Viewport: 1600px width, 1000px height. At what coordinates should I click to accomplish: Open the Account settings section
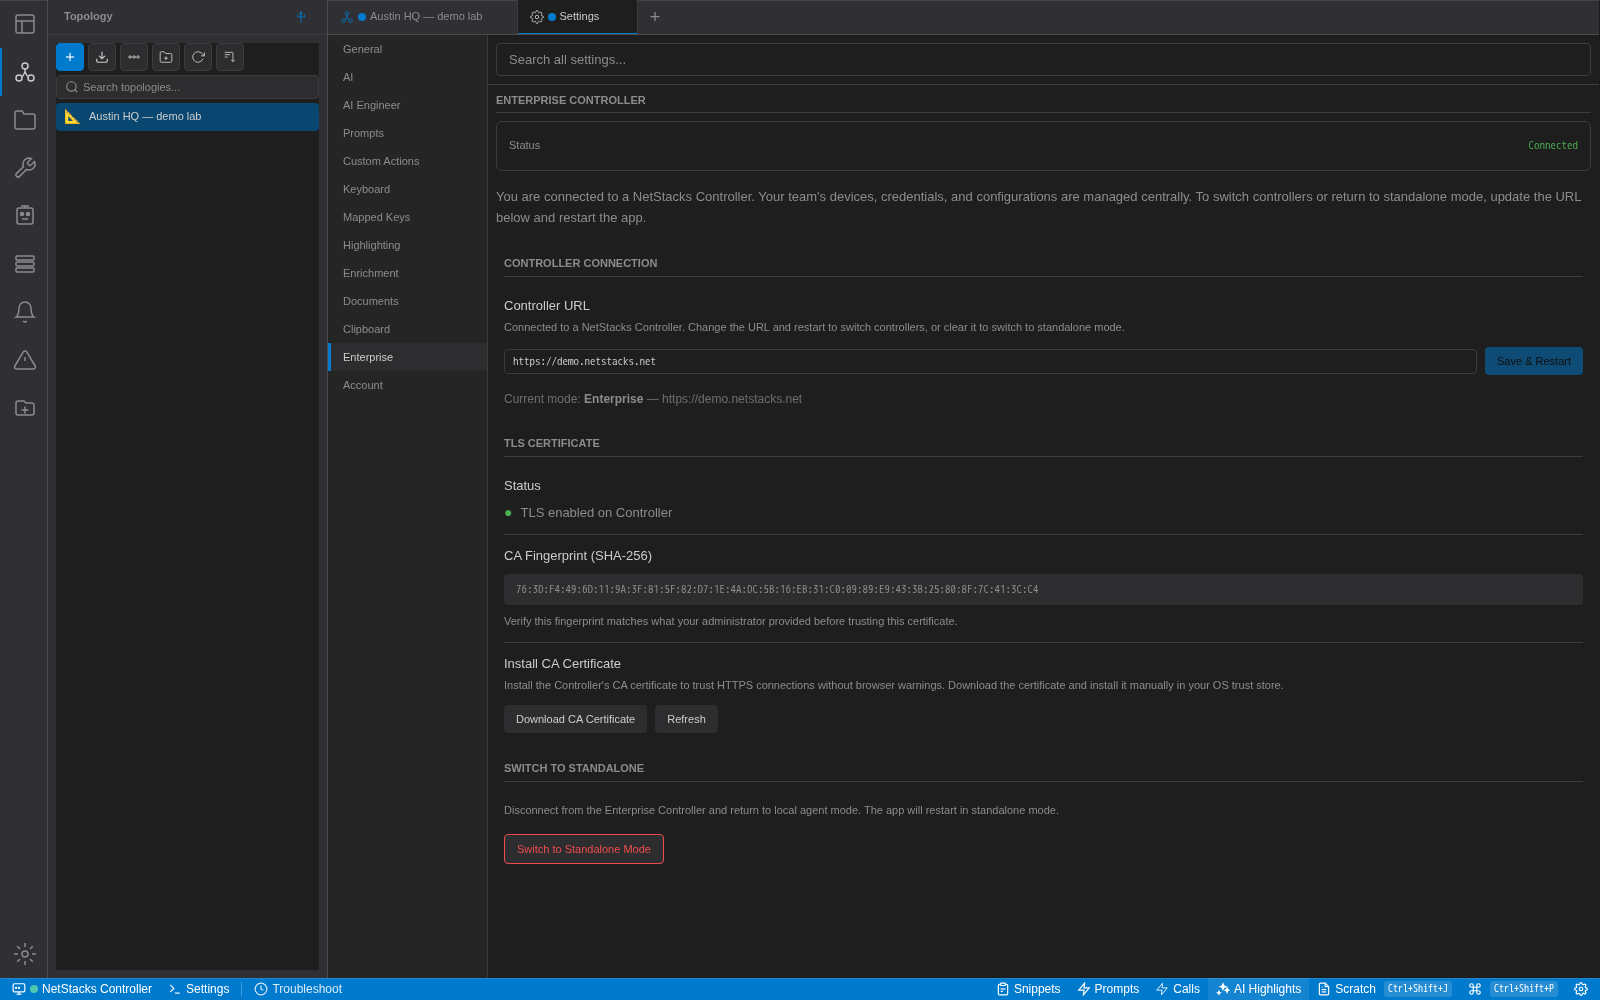(x=408, y=385)
